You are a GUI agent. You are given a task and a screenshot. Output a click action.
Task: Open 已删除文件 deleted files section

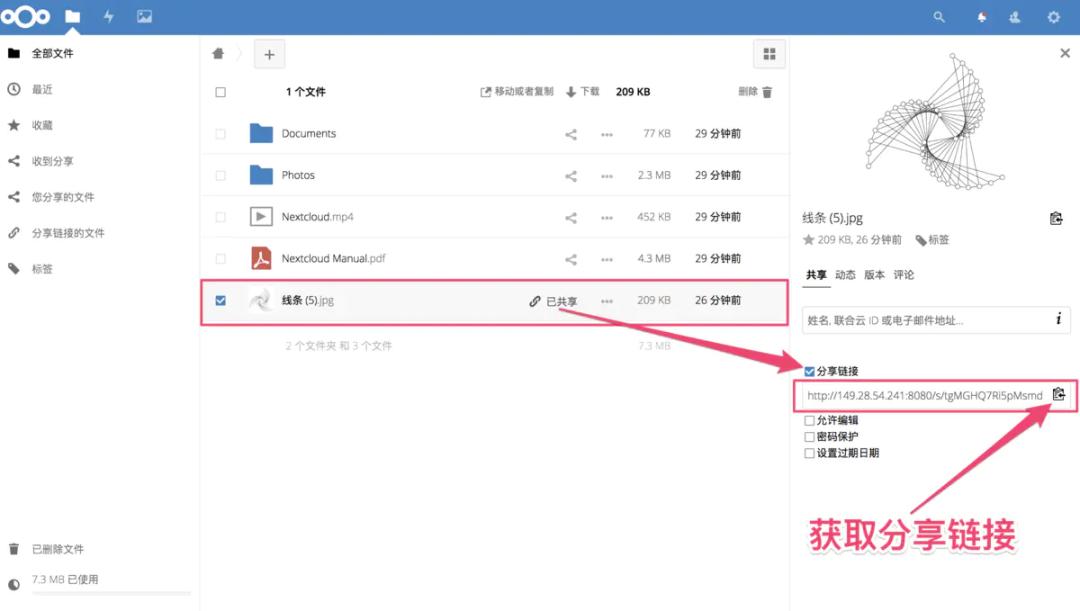58,549
